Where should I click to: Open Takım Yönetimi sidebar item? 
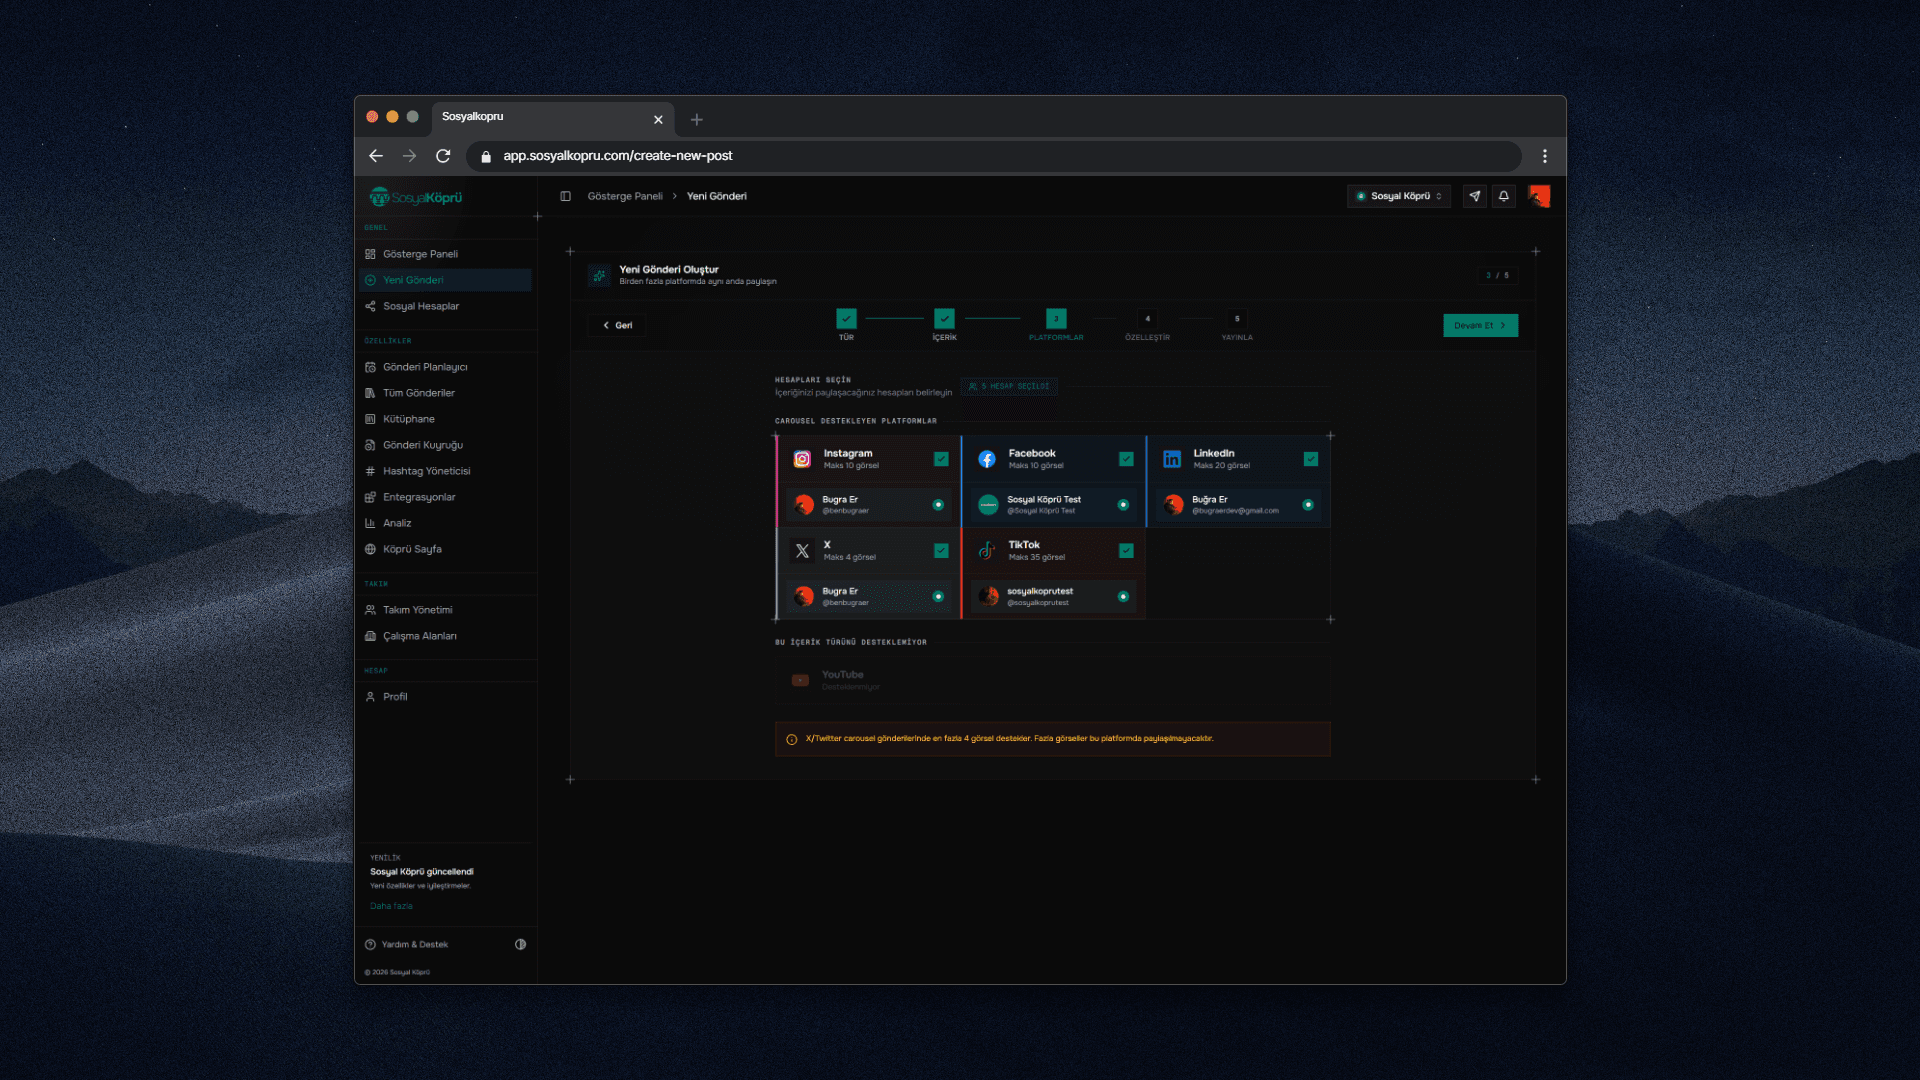tap(445, 610)
